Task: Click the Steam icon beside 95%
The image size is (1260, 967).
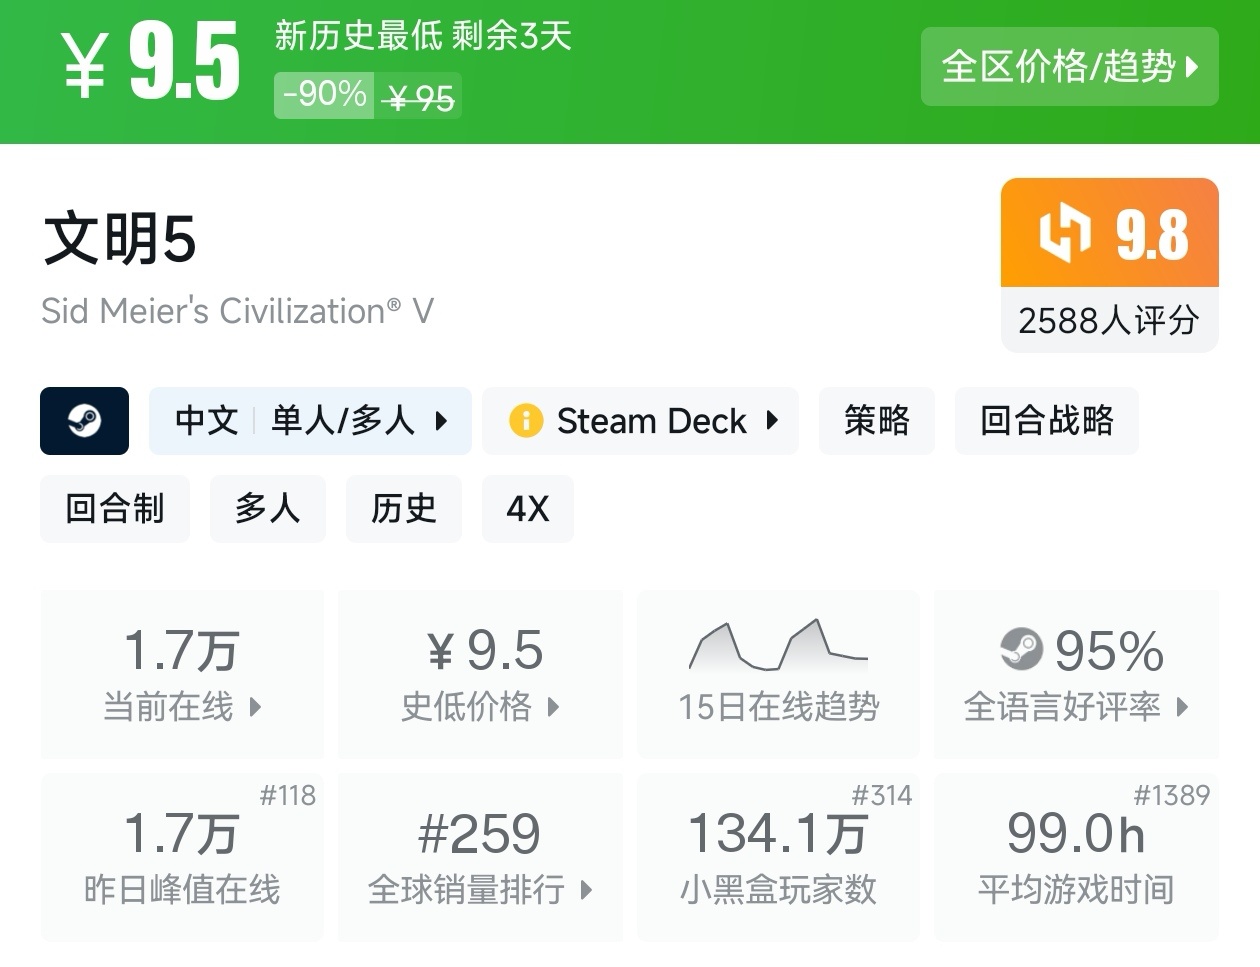Action: (1021, 650)
